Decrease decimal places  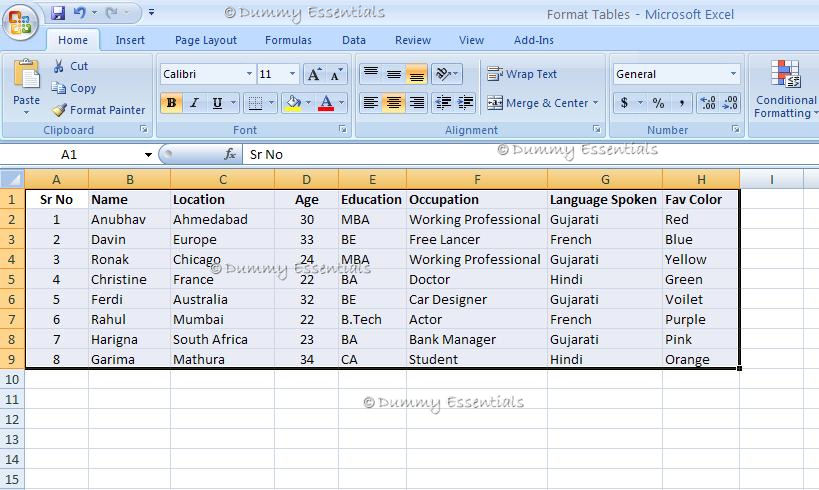point(730,103)
